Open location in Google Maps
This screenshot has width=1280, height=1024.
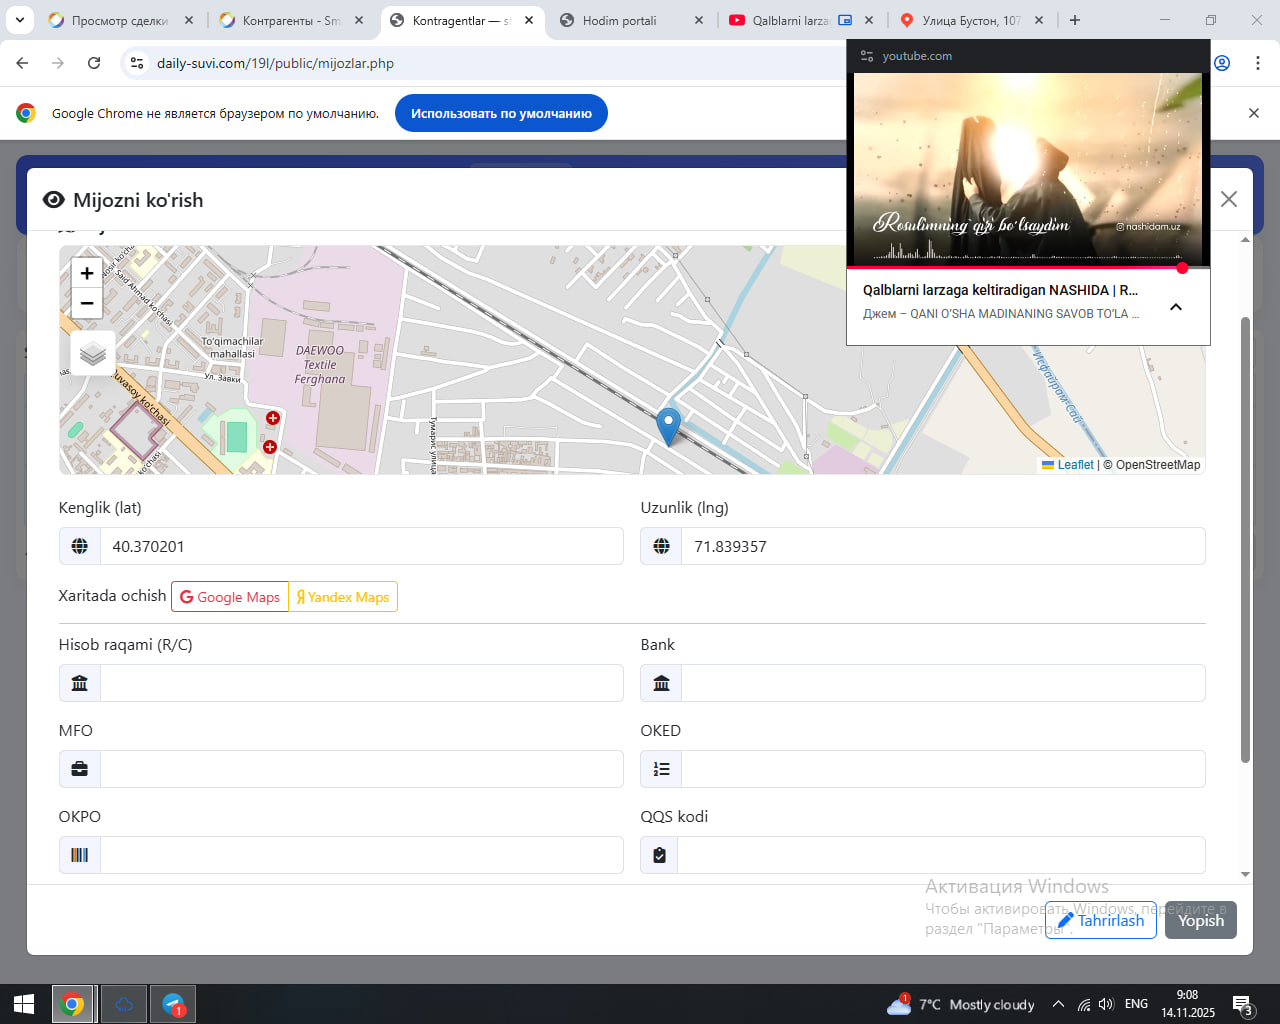(230, 597)
